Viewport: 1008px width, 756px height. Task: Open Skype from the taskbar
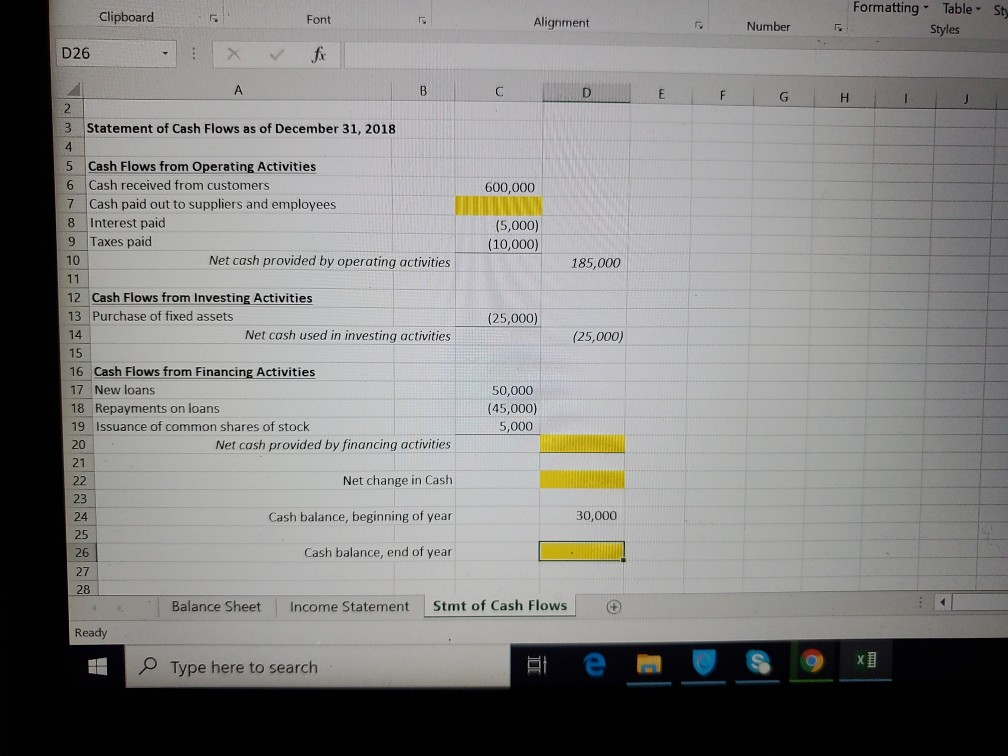click(x=759, y=662)
